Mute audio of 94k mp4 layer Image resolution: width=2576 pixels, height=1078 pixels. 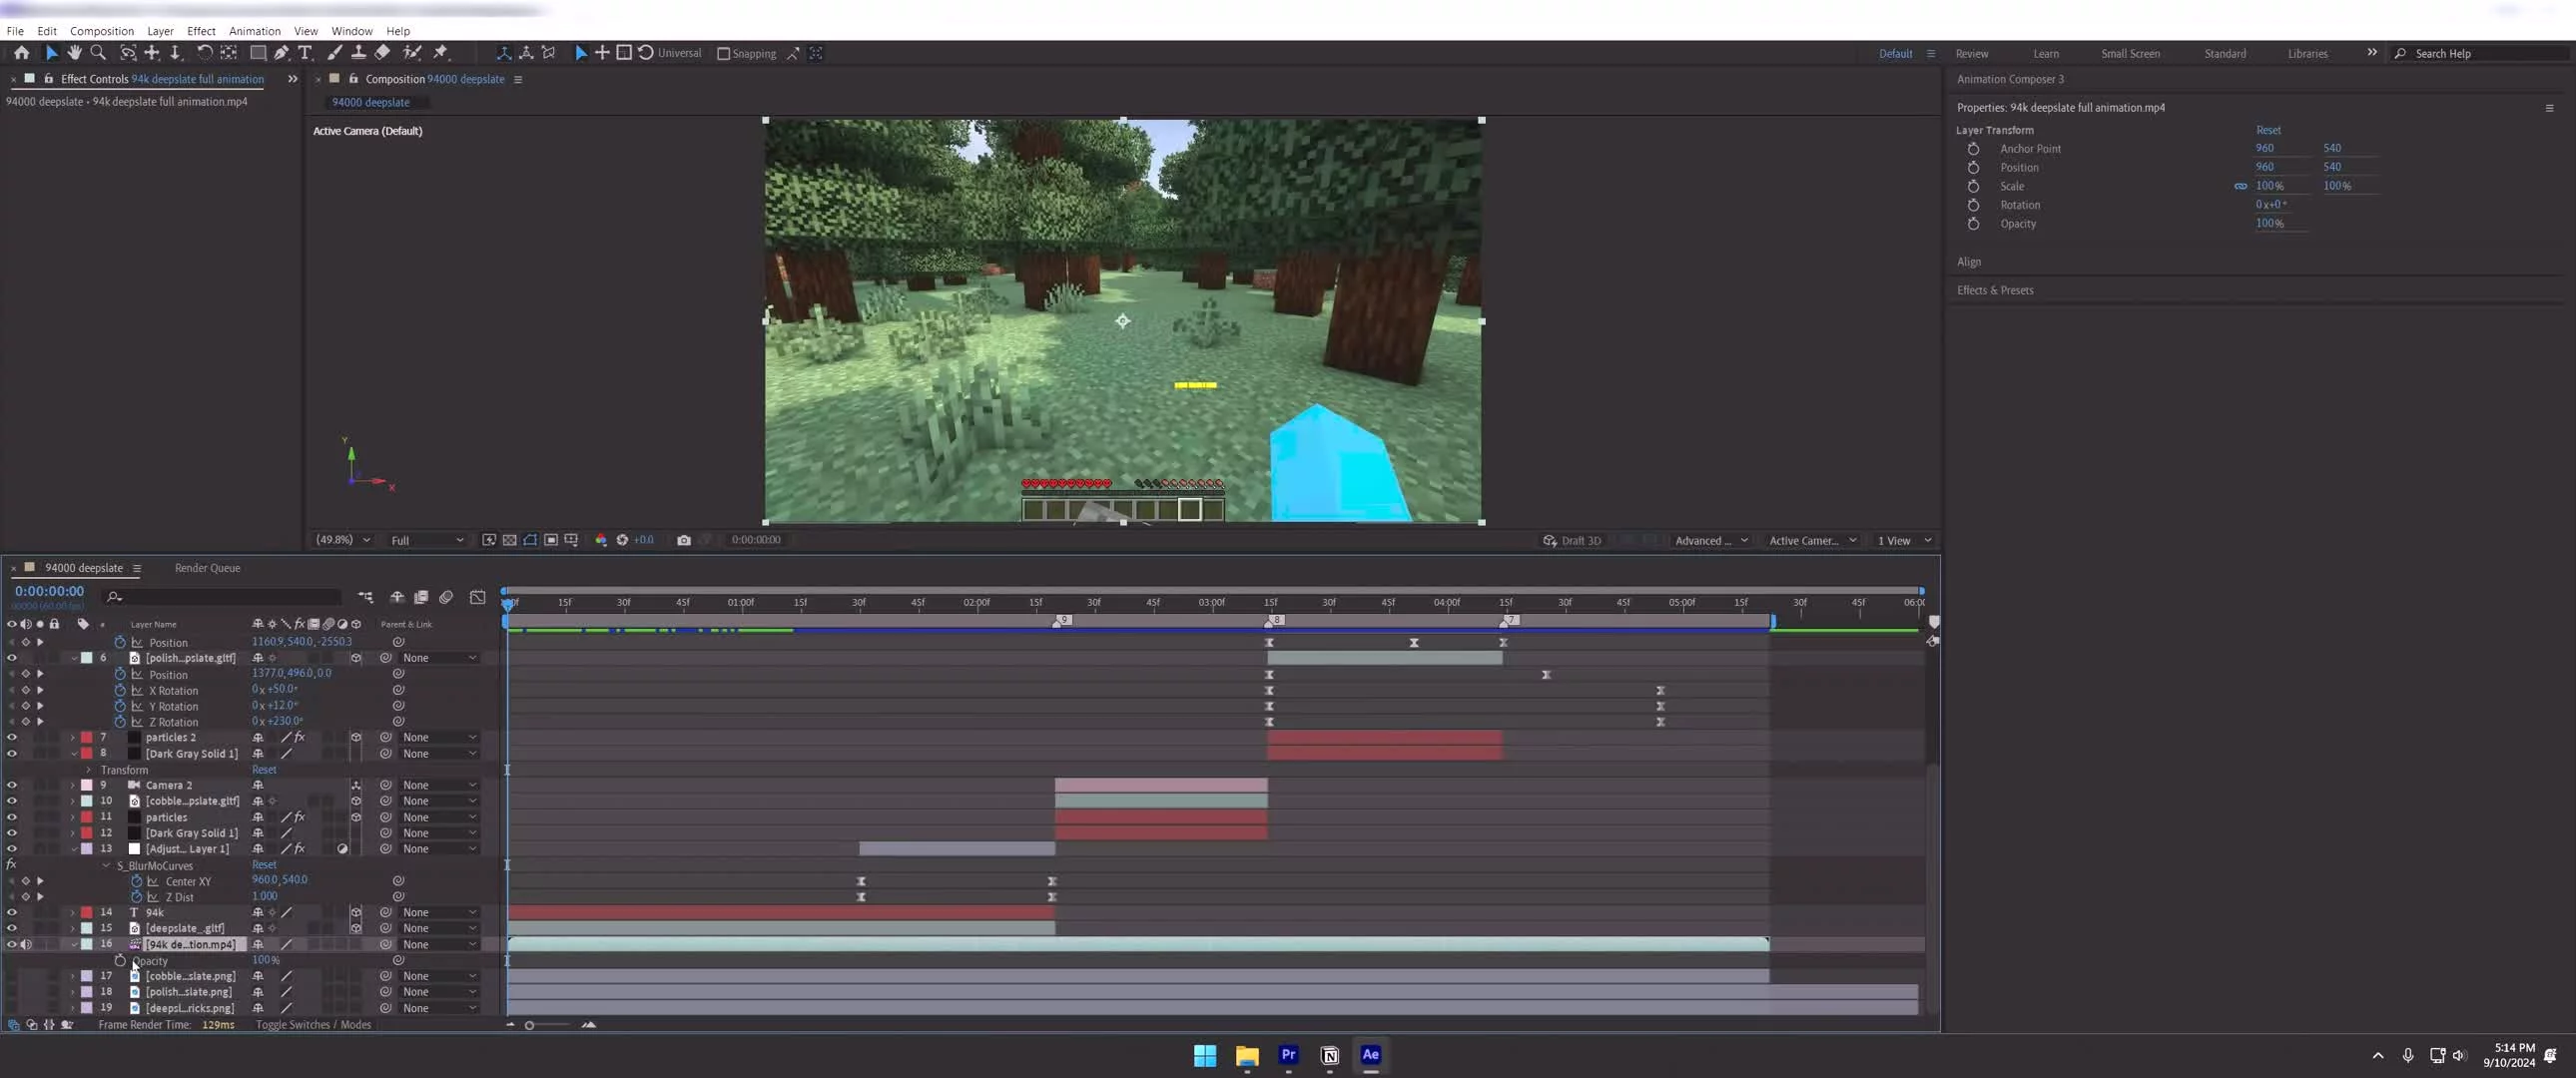tap(26, 944)
